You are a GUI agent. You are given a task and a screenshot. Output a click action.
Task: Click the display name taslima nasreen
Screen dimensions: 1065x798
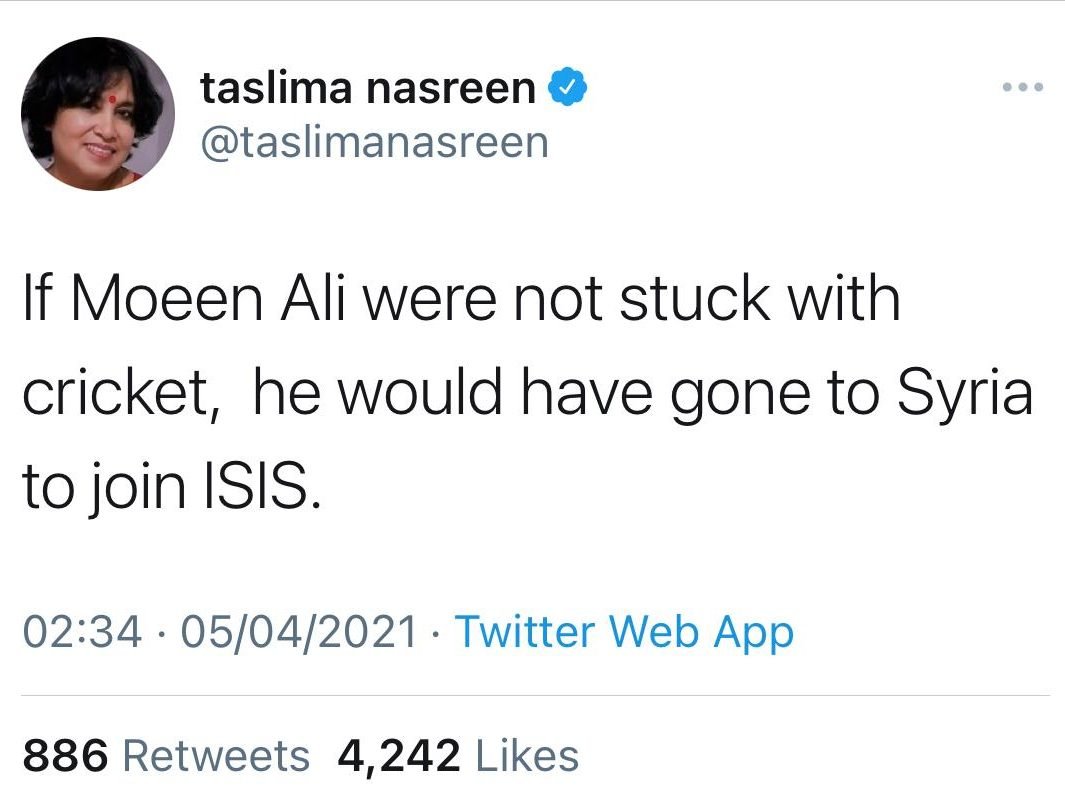(368, 88)
